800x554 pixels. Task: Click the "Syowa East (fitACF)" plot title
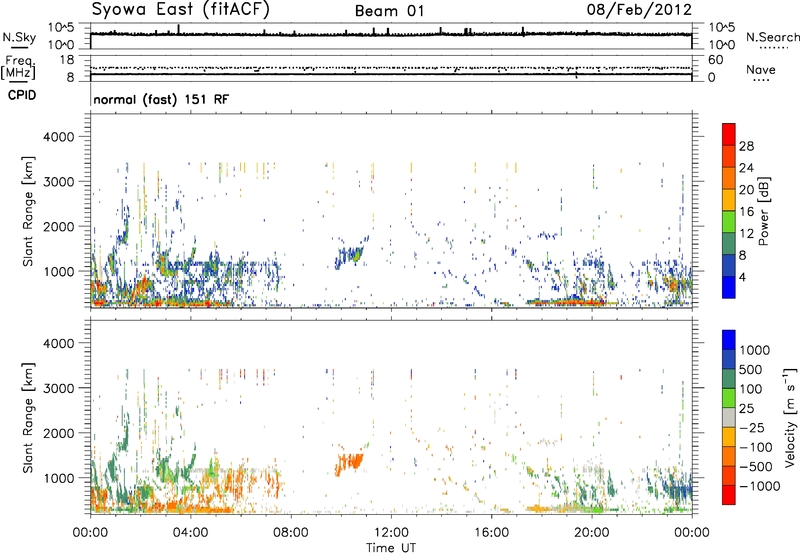pos(181,10)
